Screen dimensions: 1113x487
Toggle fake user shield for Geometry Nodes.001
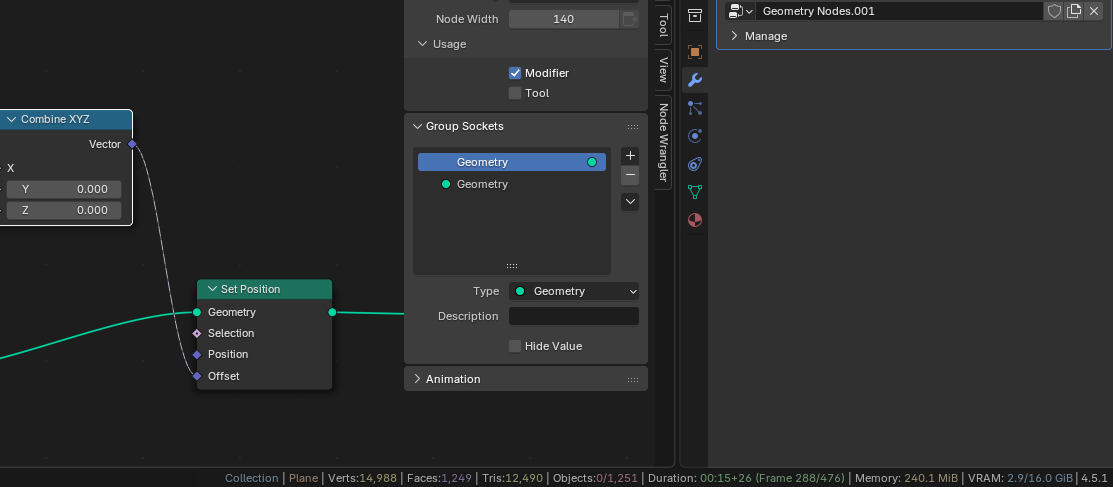click(1054, 11)
